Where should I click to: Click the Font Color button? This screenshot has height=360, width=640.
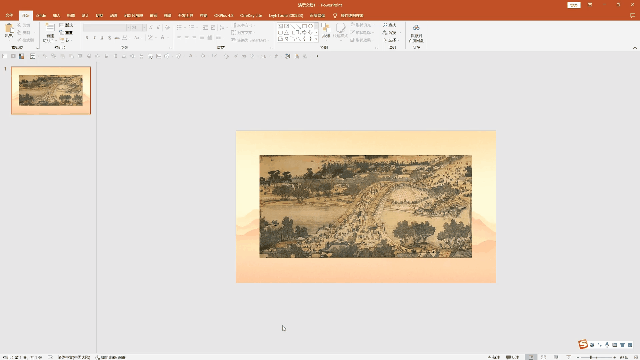pos(162,38)
